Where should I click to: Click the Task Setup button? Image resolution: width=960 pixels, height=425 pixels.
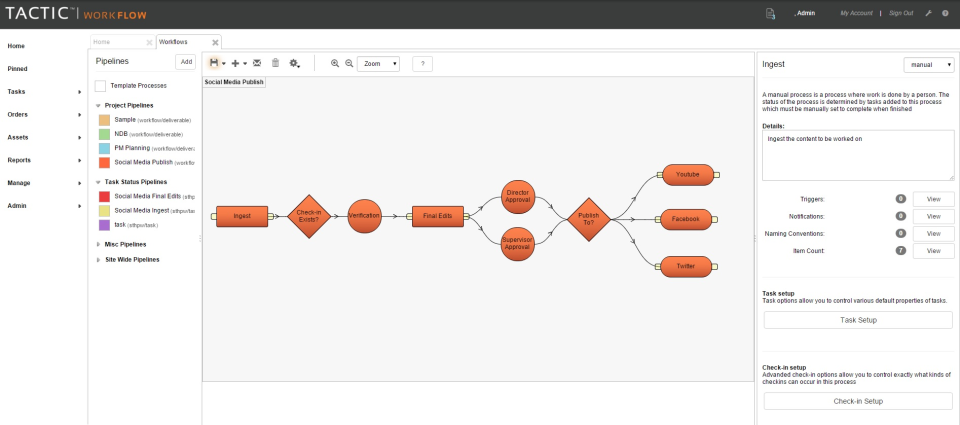coord(858,320)
